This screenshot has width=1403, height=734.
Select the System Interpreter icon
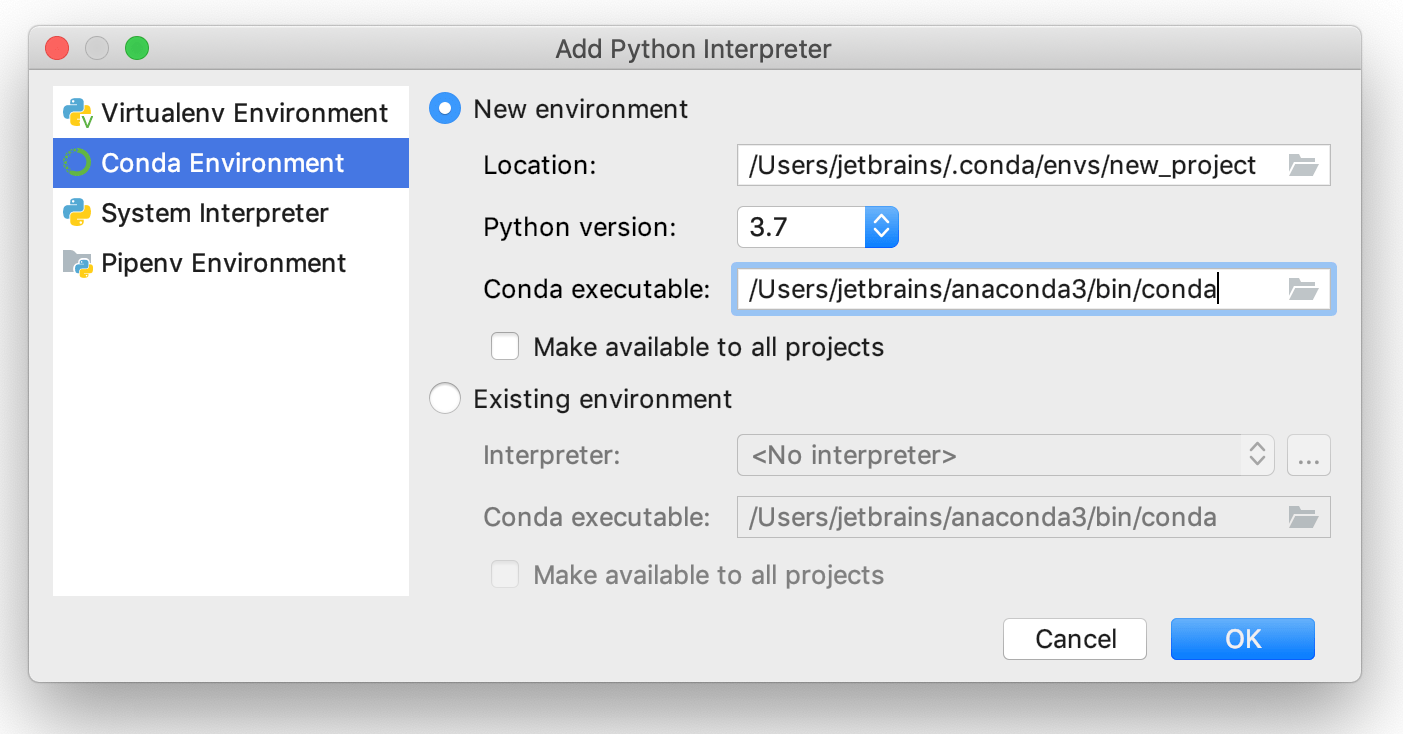coord(78,212)
